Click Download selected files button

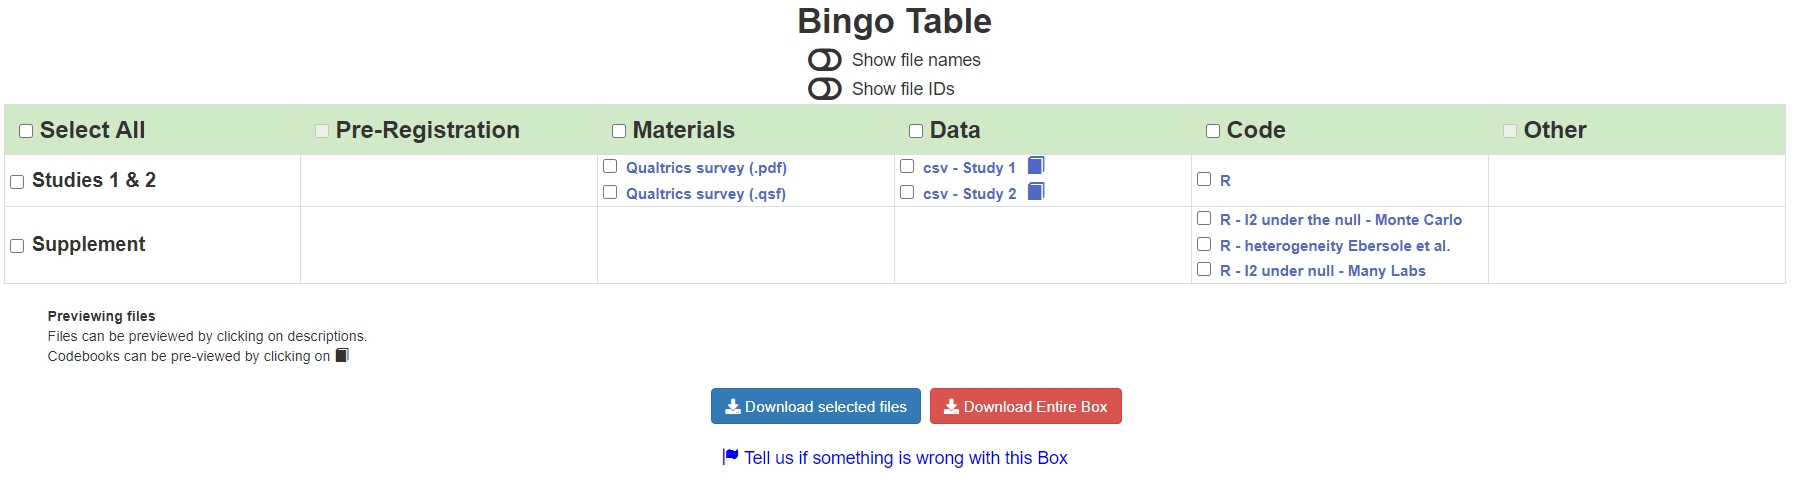point(816,406)
